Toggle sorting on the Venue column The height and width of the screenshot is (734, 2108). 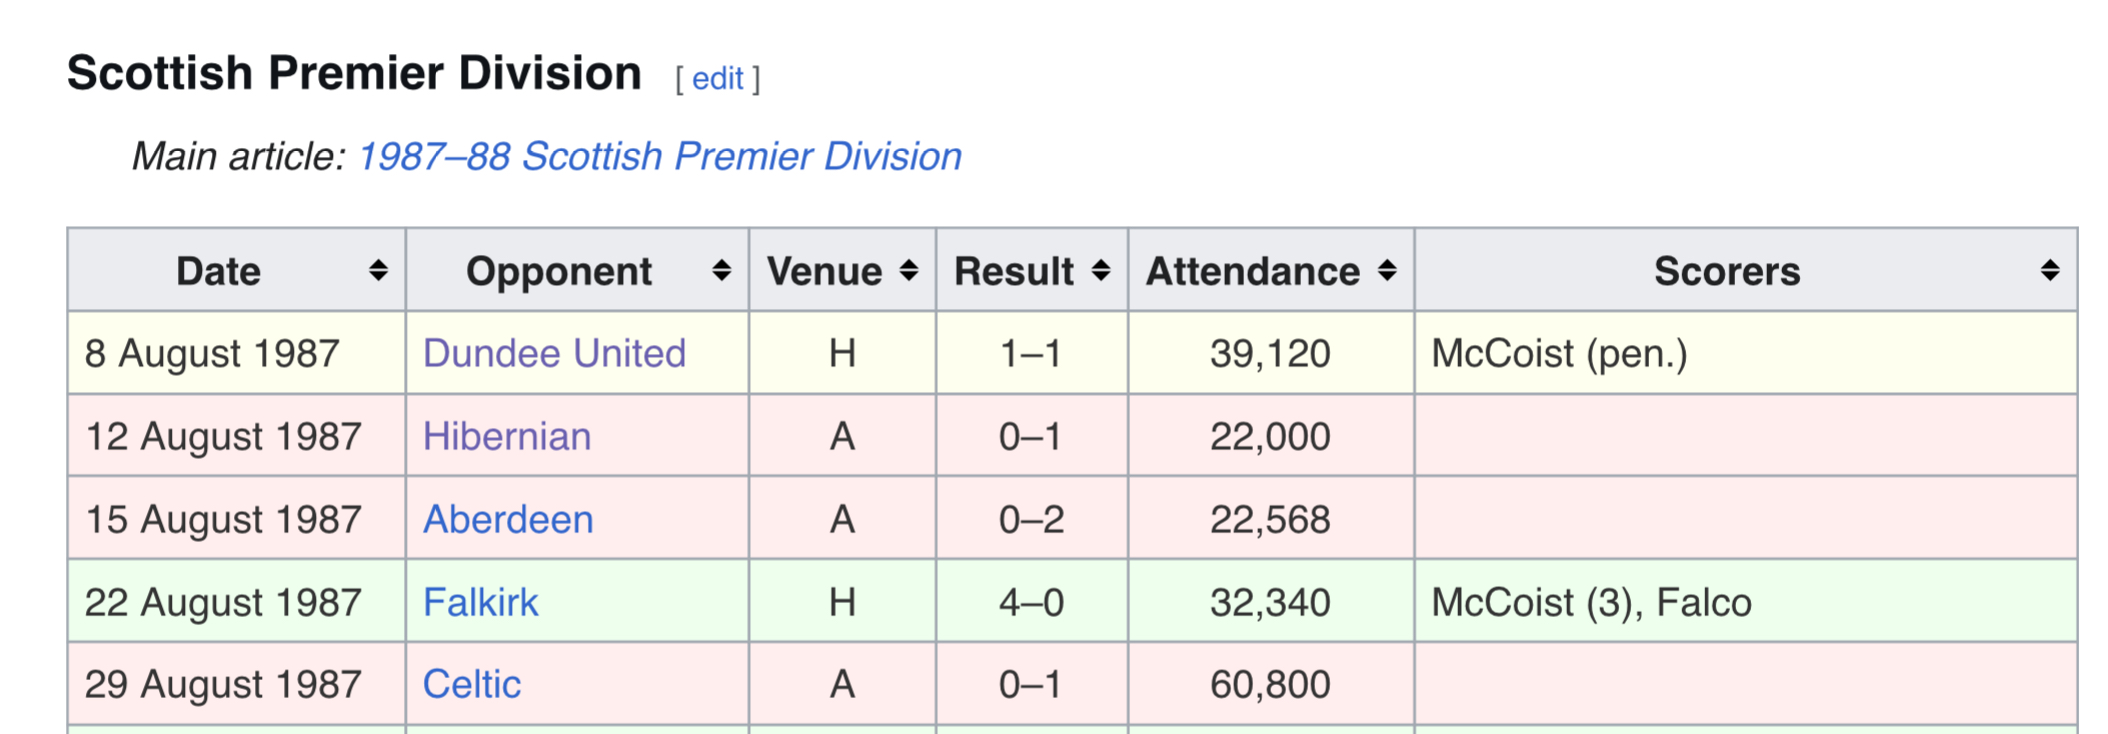pos(908,270)
